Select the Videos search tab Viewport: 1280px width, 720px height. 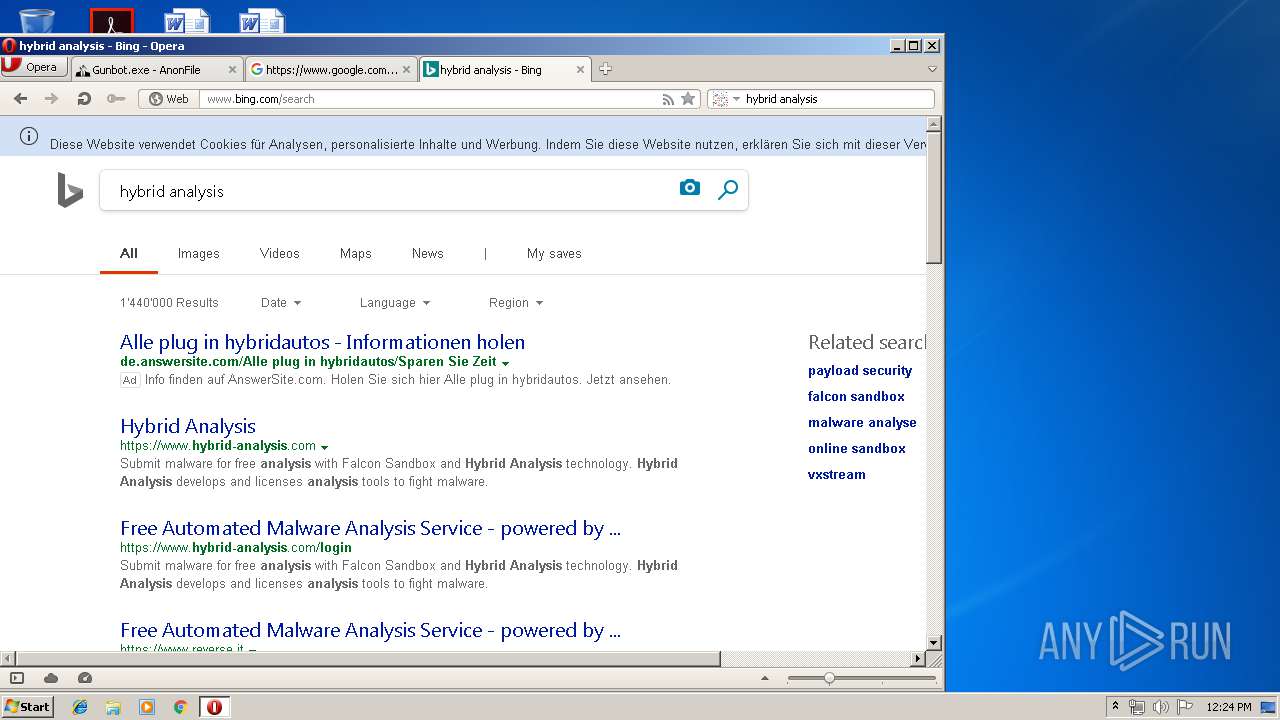click(280, 254)
